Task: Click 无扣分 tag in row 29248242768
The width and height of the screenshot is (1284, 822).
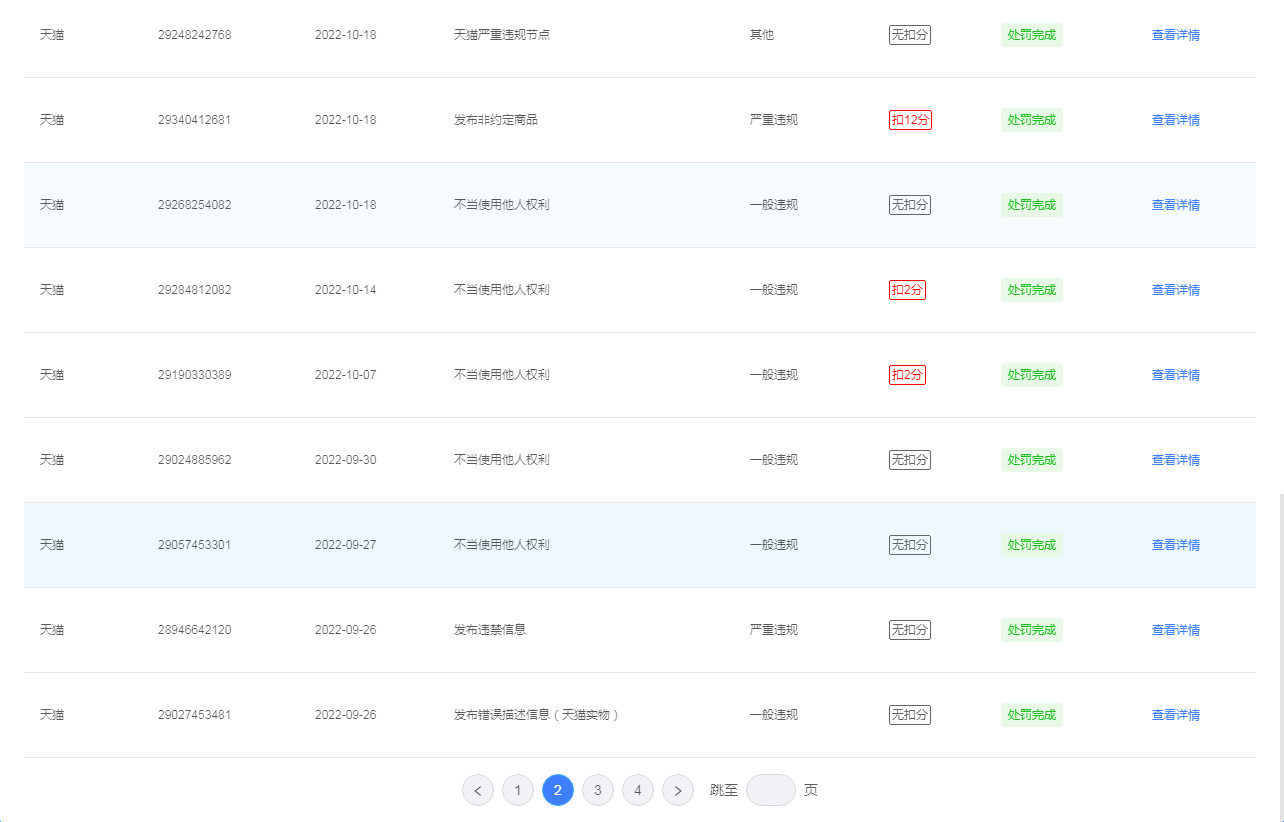Action: coord(910,35)
